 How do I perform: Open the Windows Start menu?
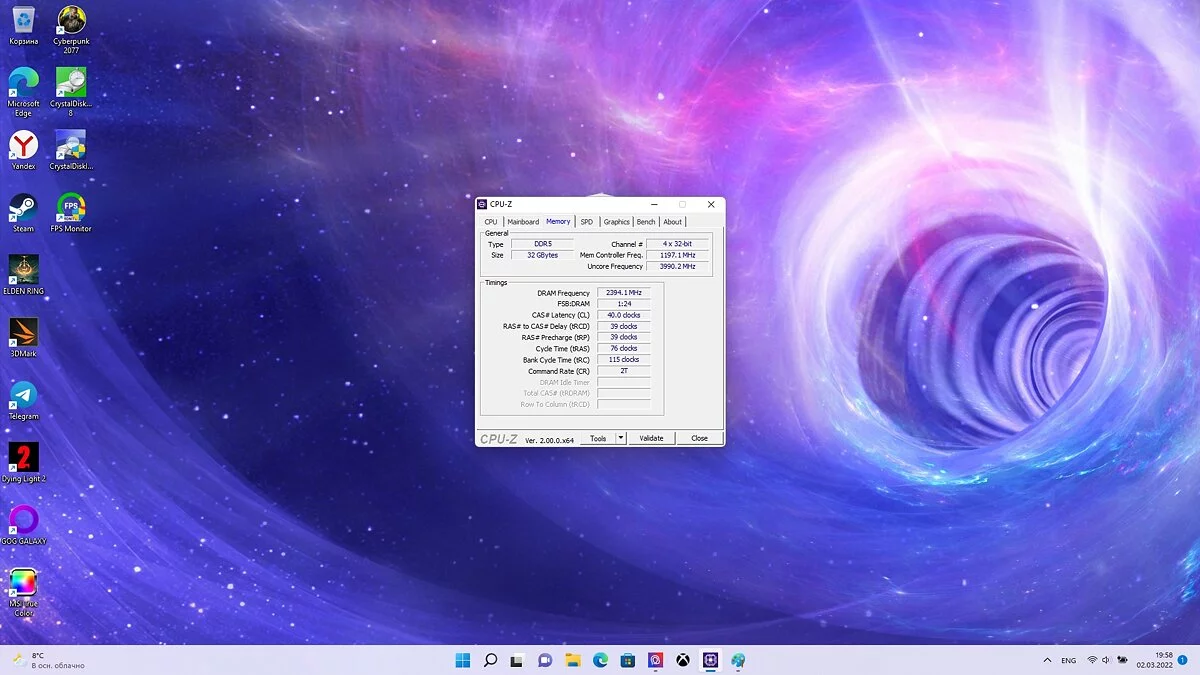point(463,660)
